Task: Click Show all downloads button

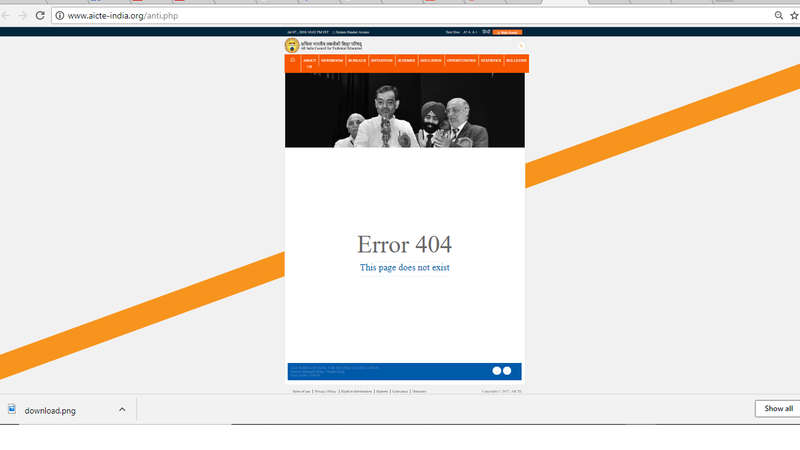Action: [x=778, y=408]
